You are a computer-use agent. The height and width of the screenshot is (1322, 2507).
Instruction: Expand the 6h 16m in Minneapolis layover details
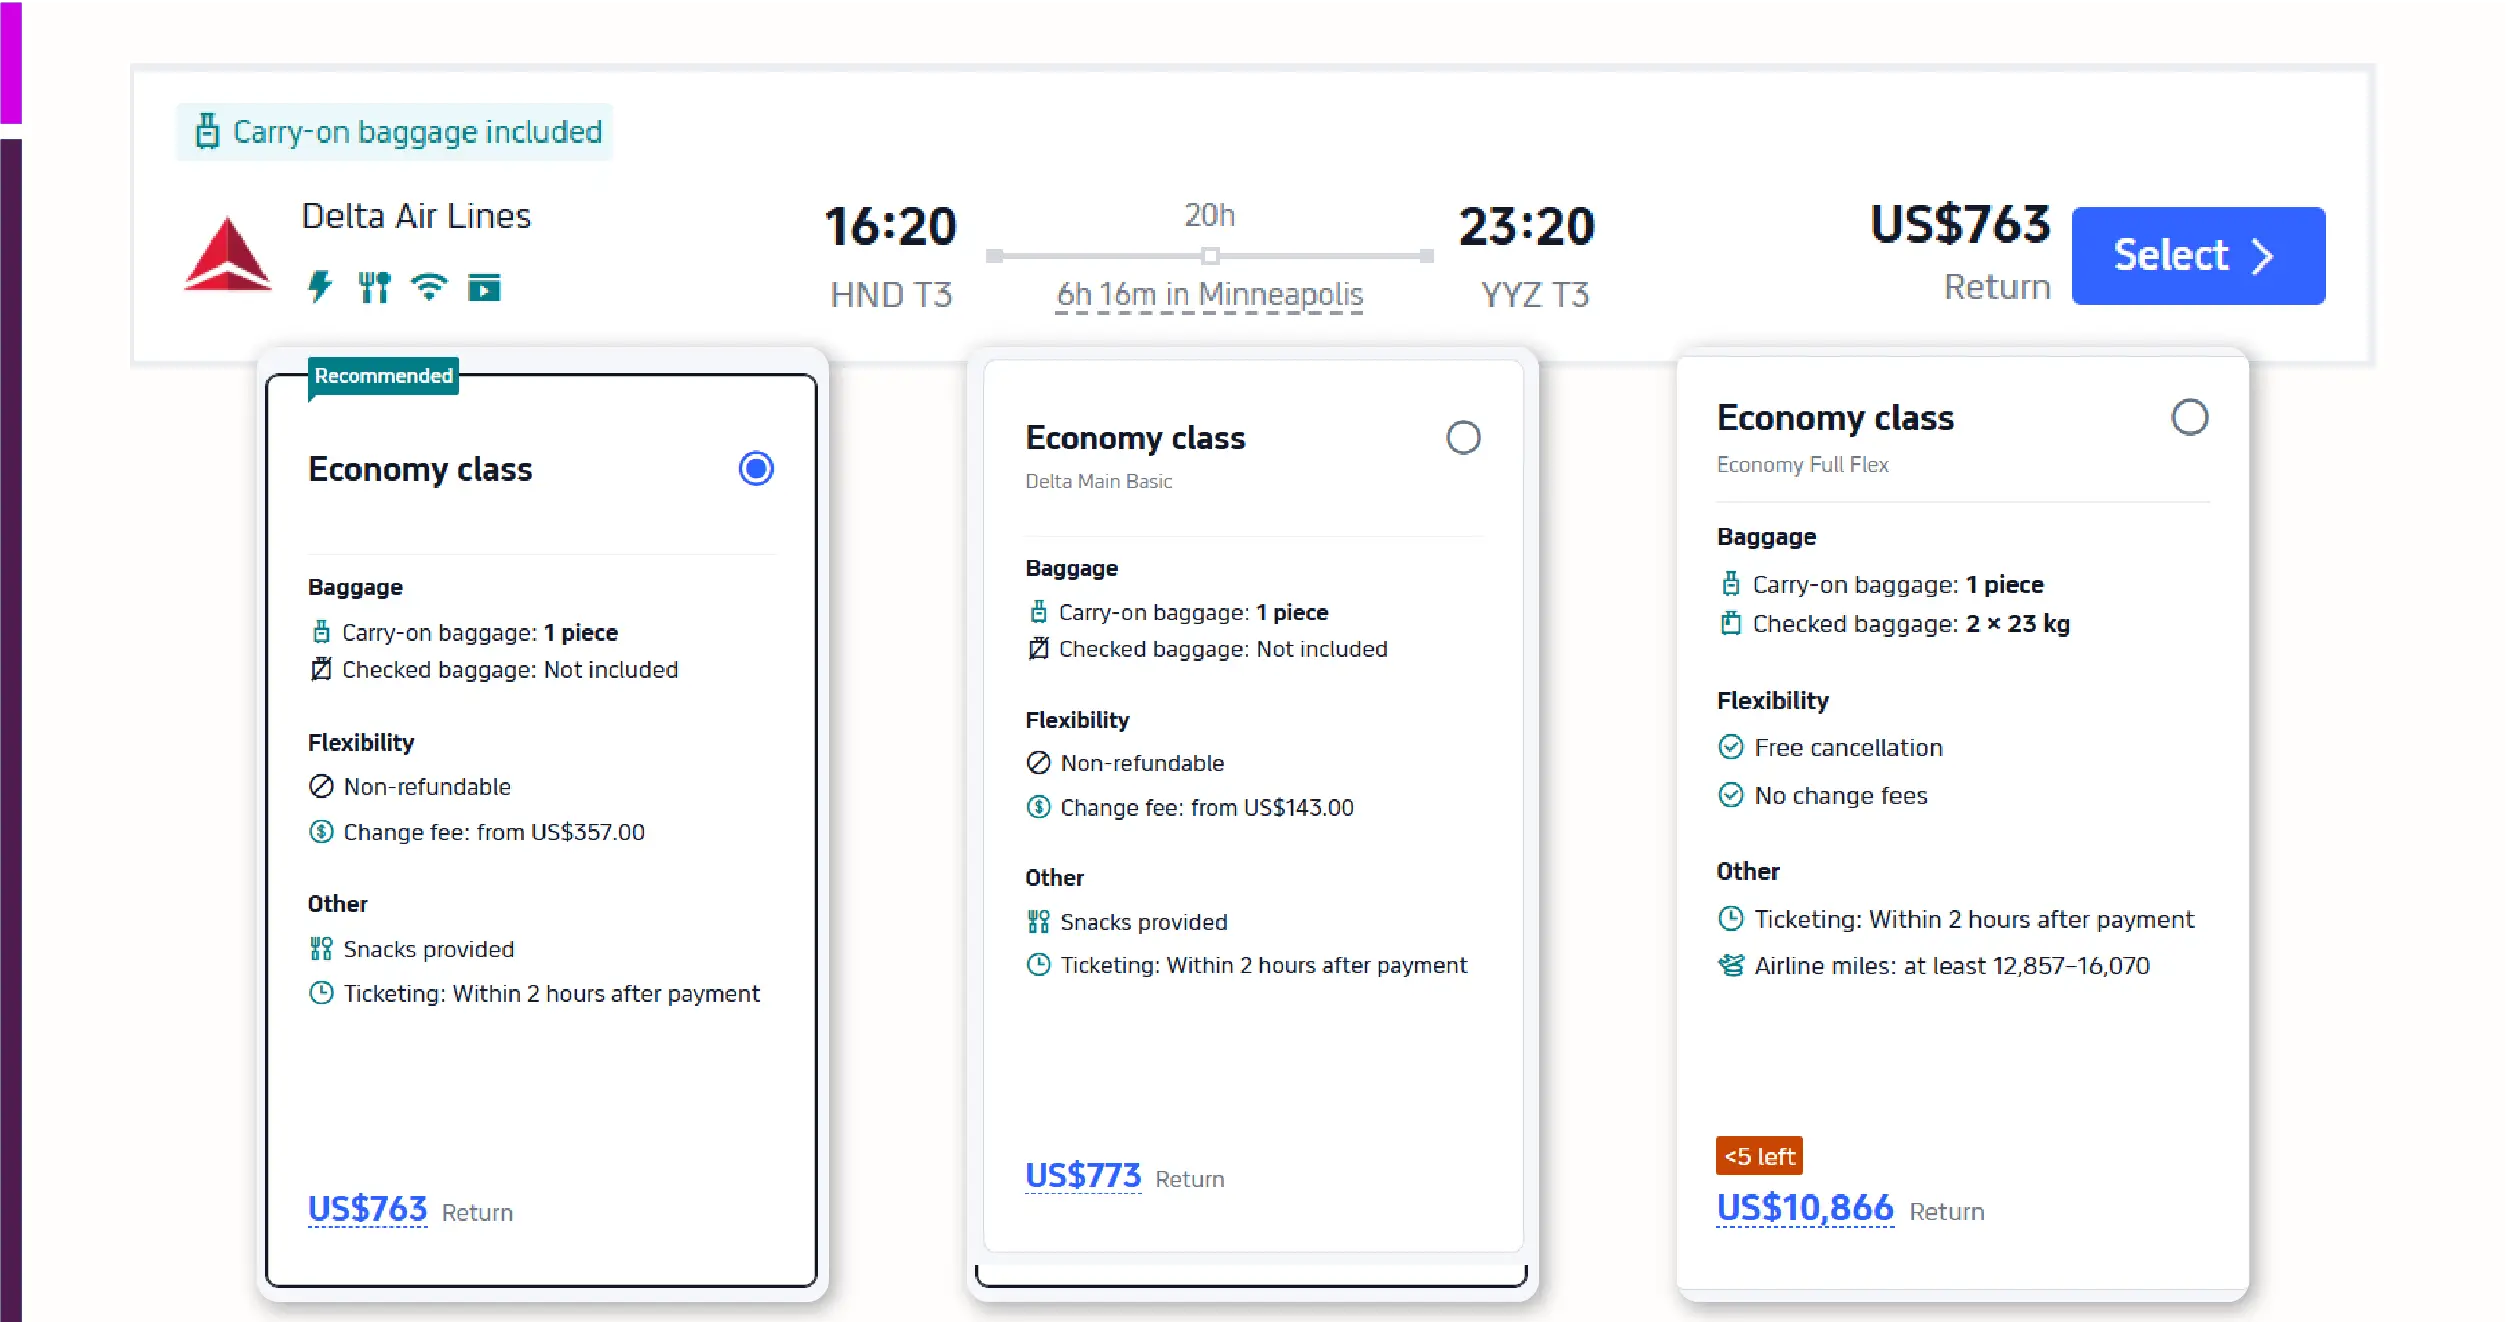point(1209,295)
